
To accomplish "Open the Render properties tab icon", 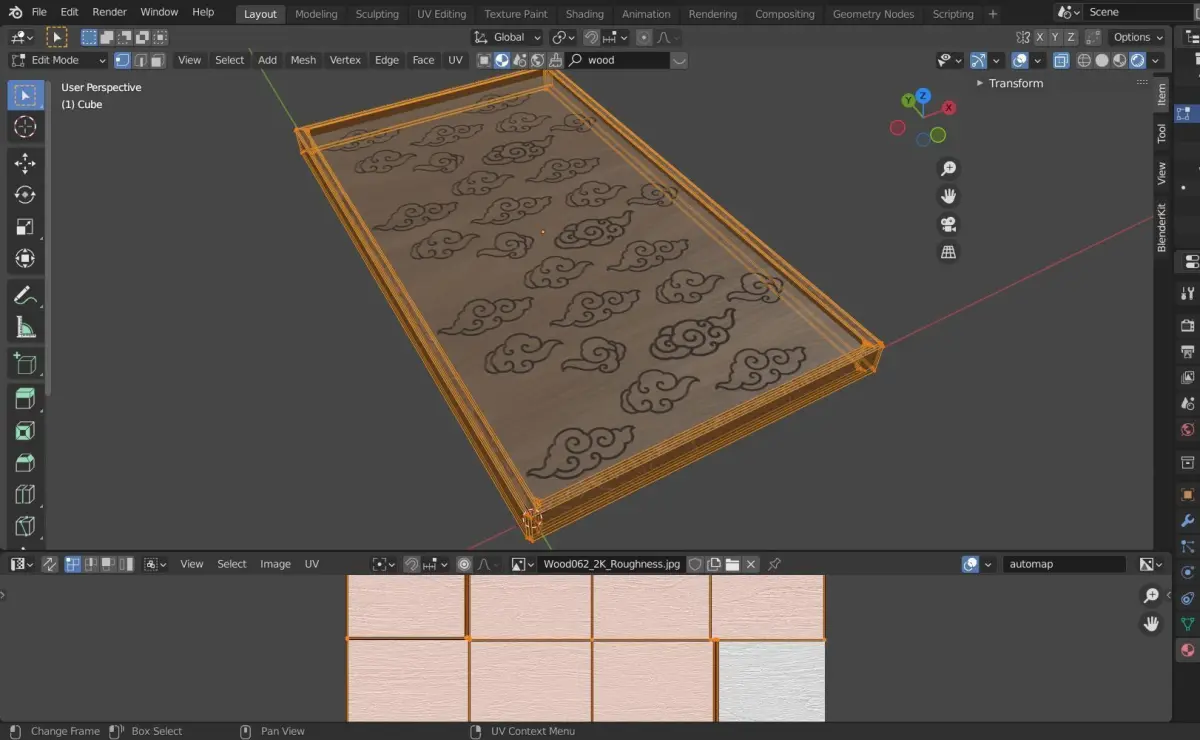I will tap(1188, 325).
